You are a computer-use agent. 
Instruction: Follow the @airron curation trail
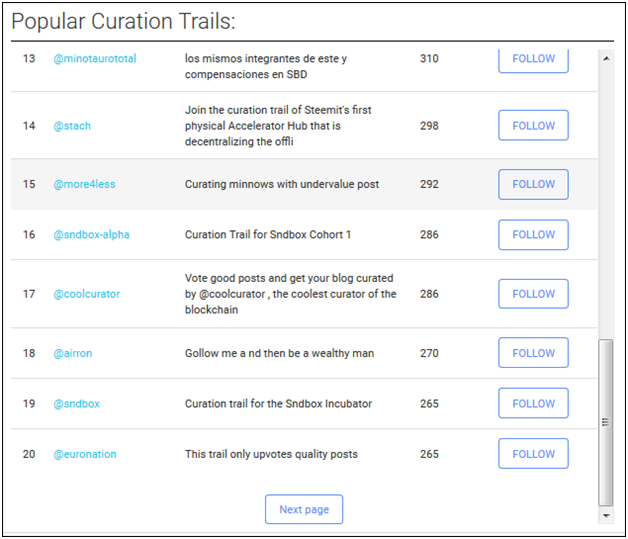pos(533,353)
